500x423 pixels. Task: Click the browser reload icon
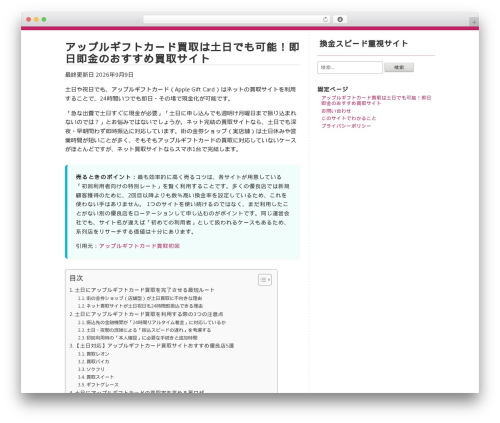coord(325,19)
